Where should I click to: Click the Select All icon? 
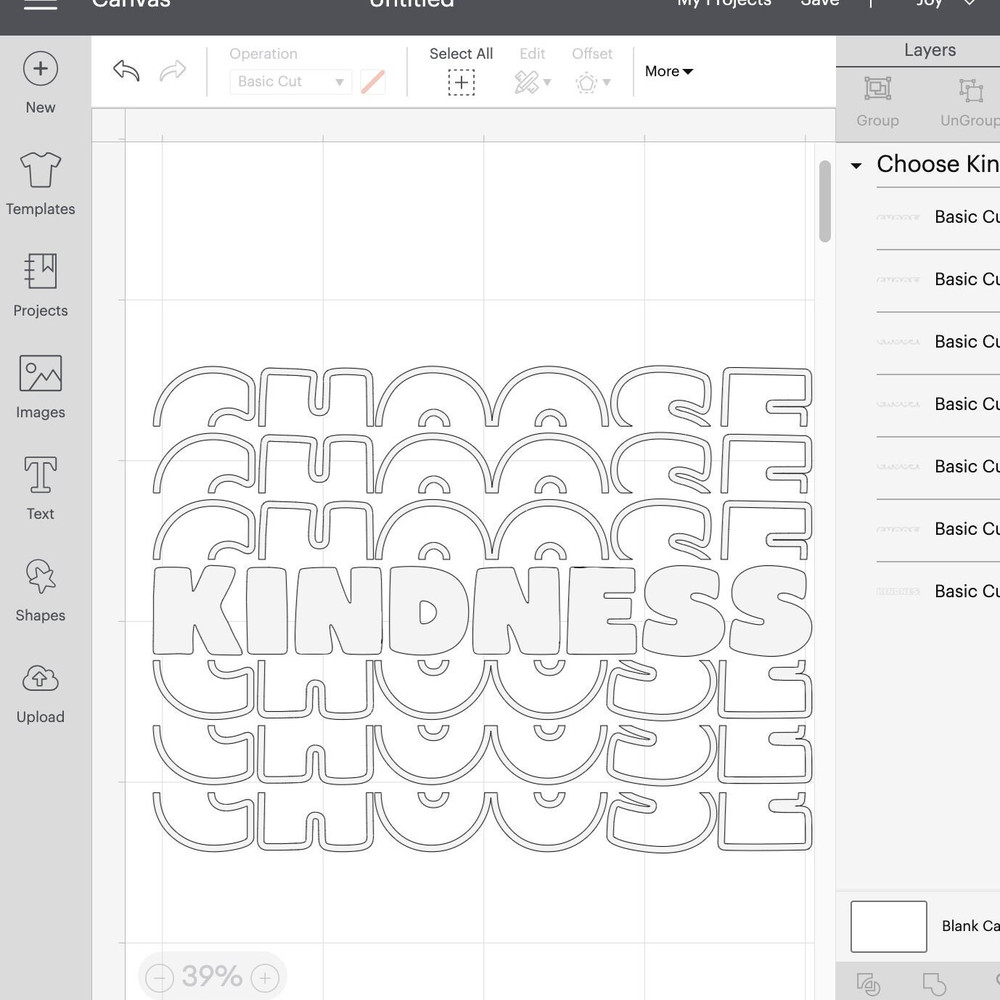tap(461, 82)
